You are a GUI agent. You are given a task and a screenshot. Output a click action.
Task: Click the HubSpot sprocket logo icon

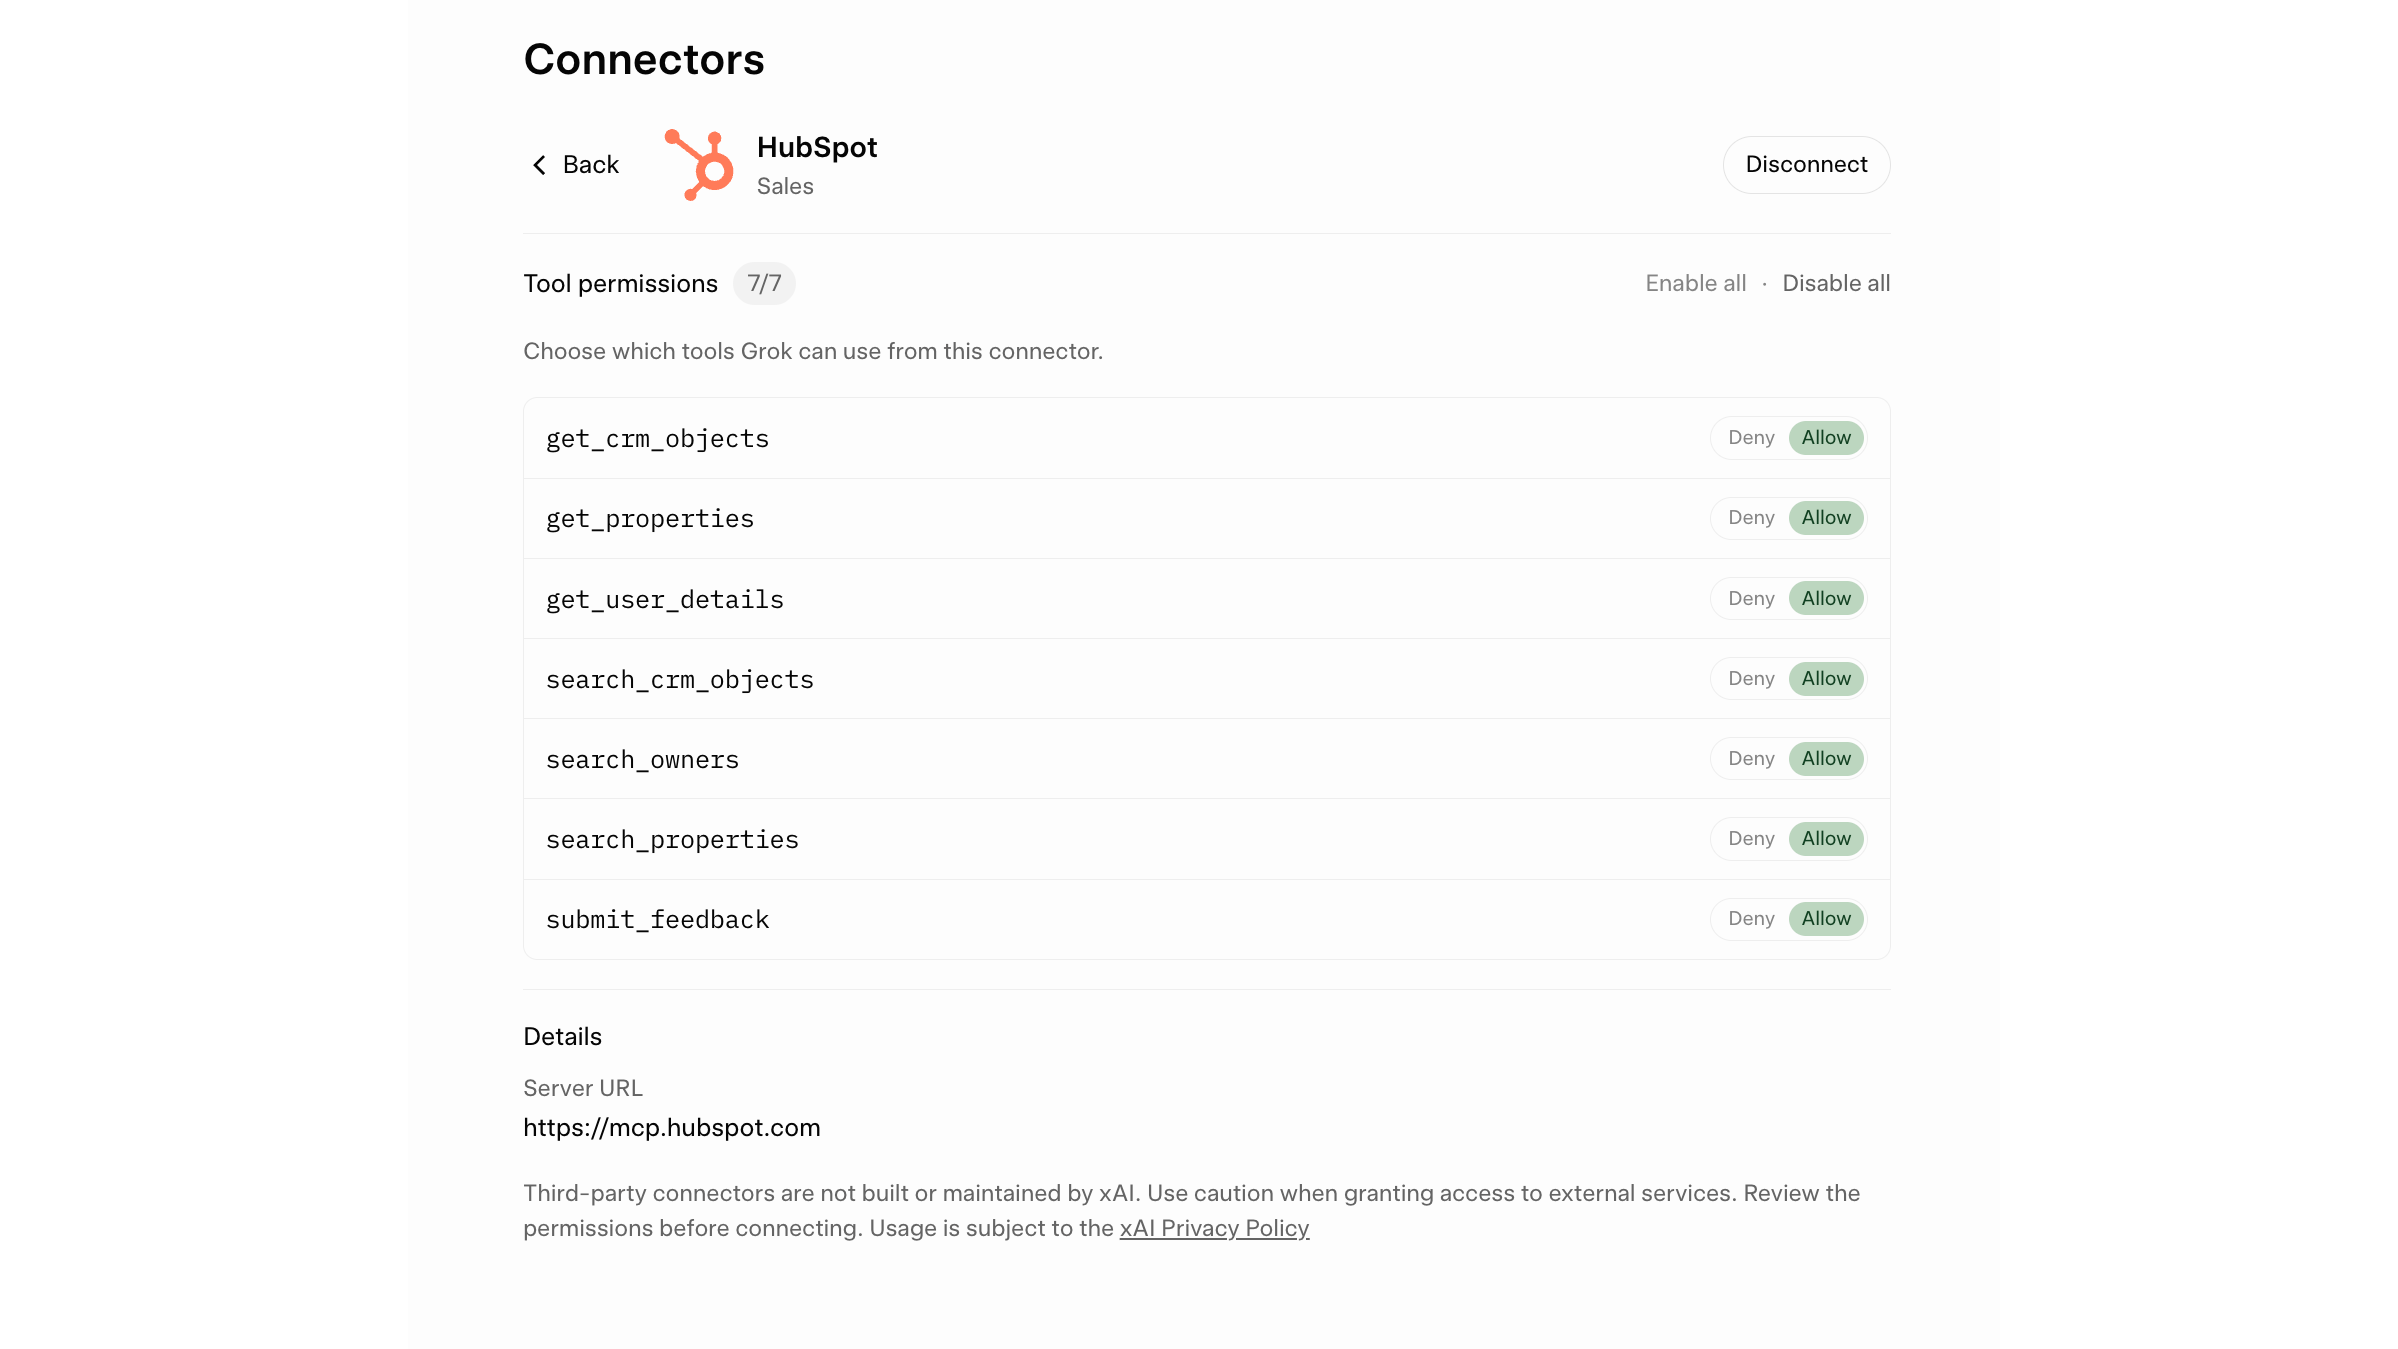click(x=700, y=165)
